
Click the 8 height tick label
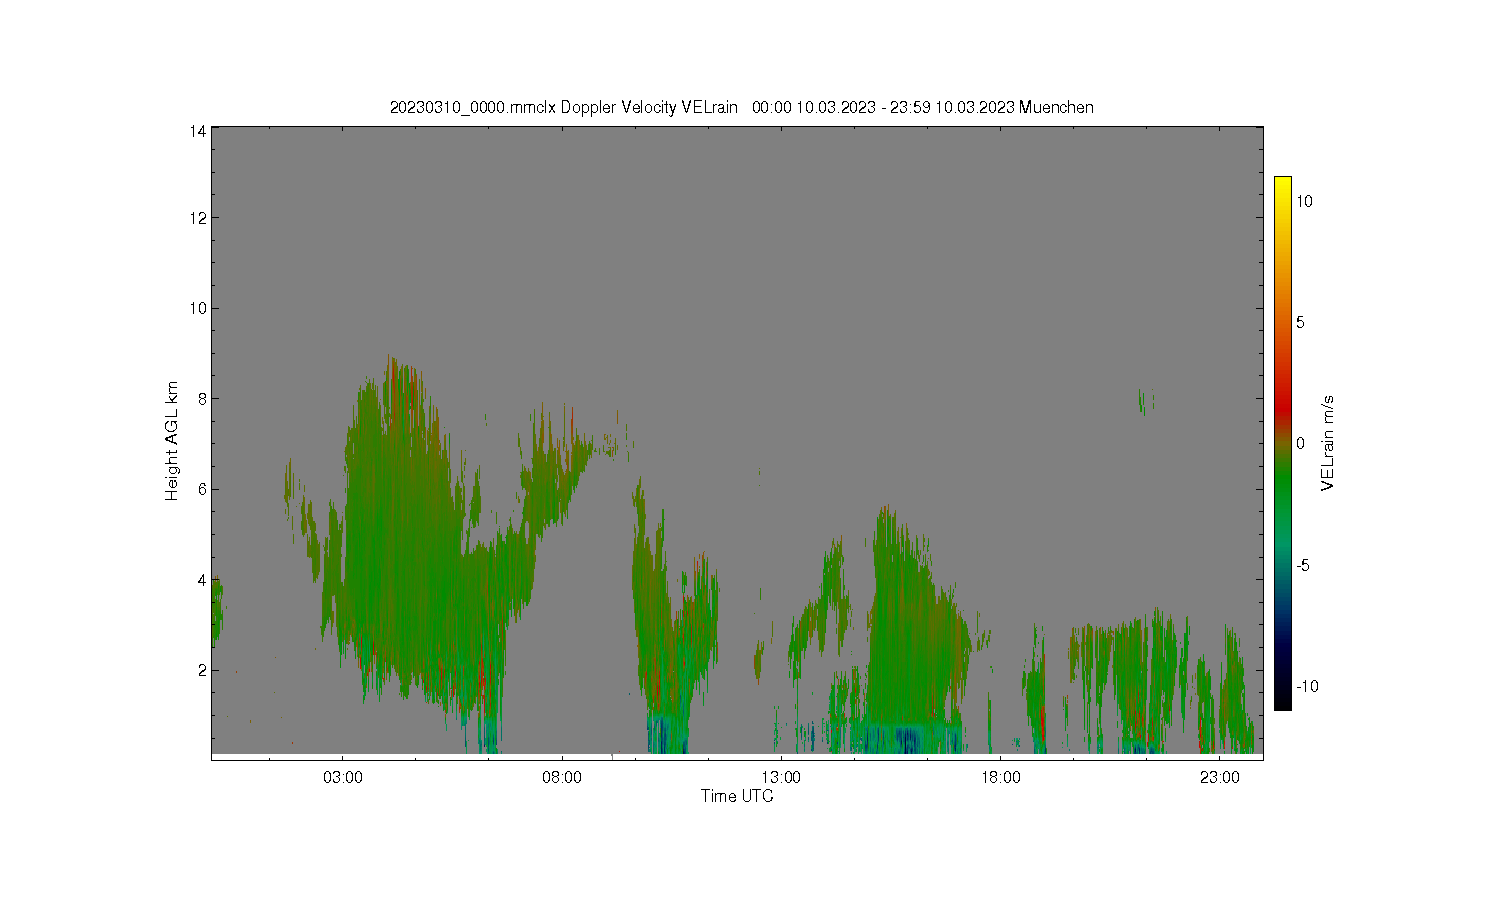(x=202, y=398)
